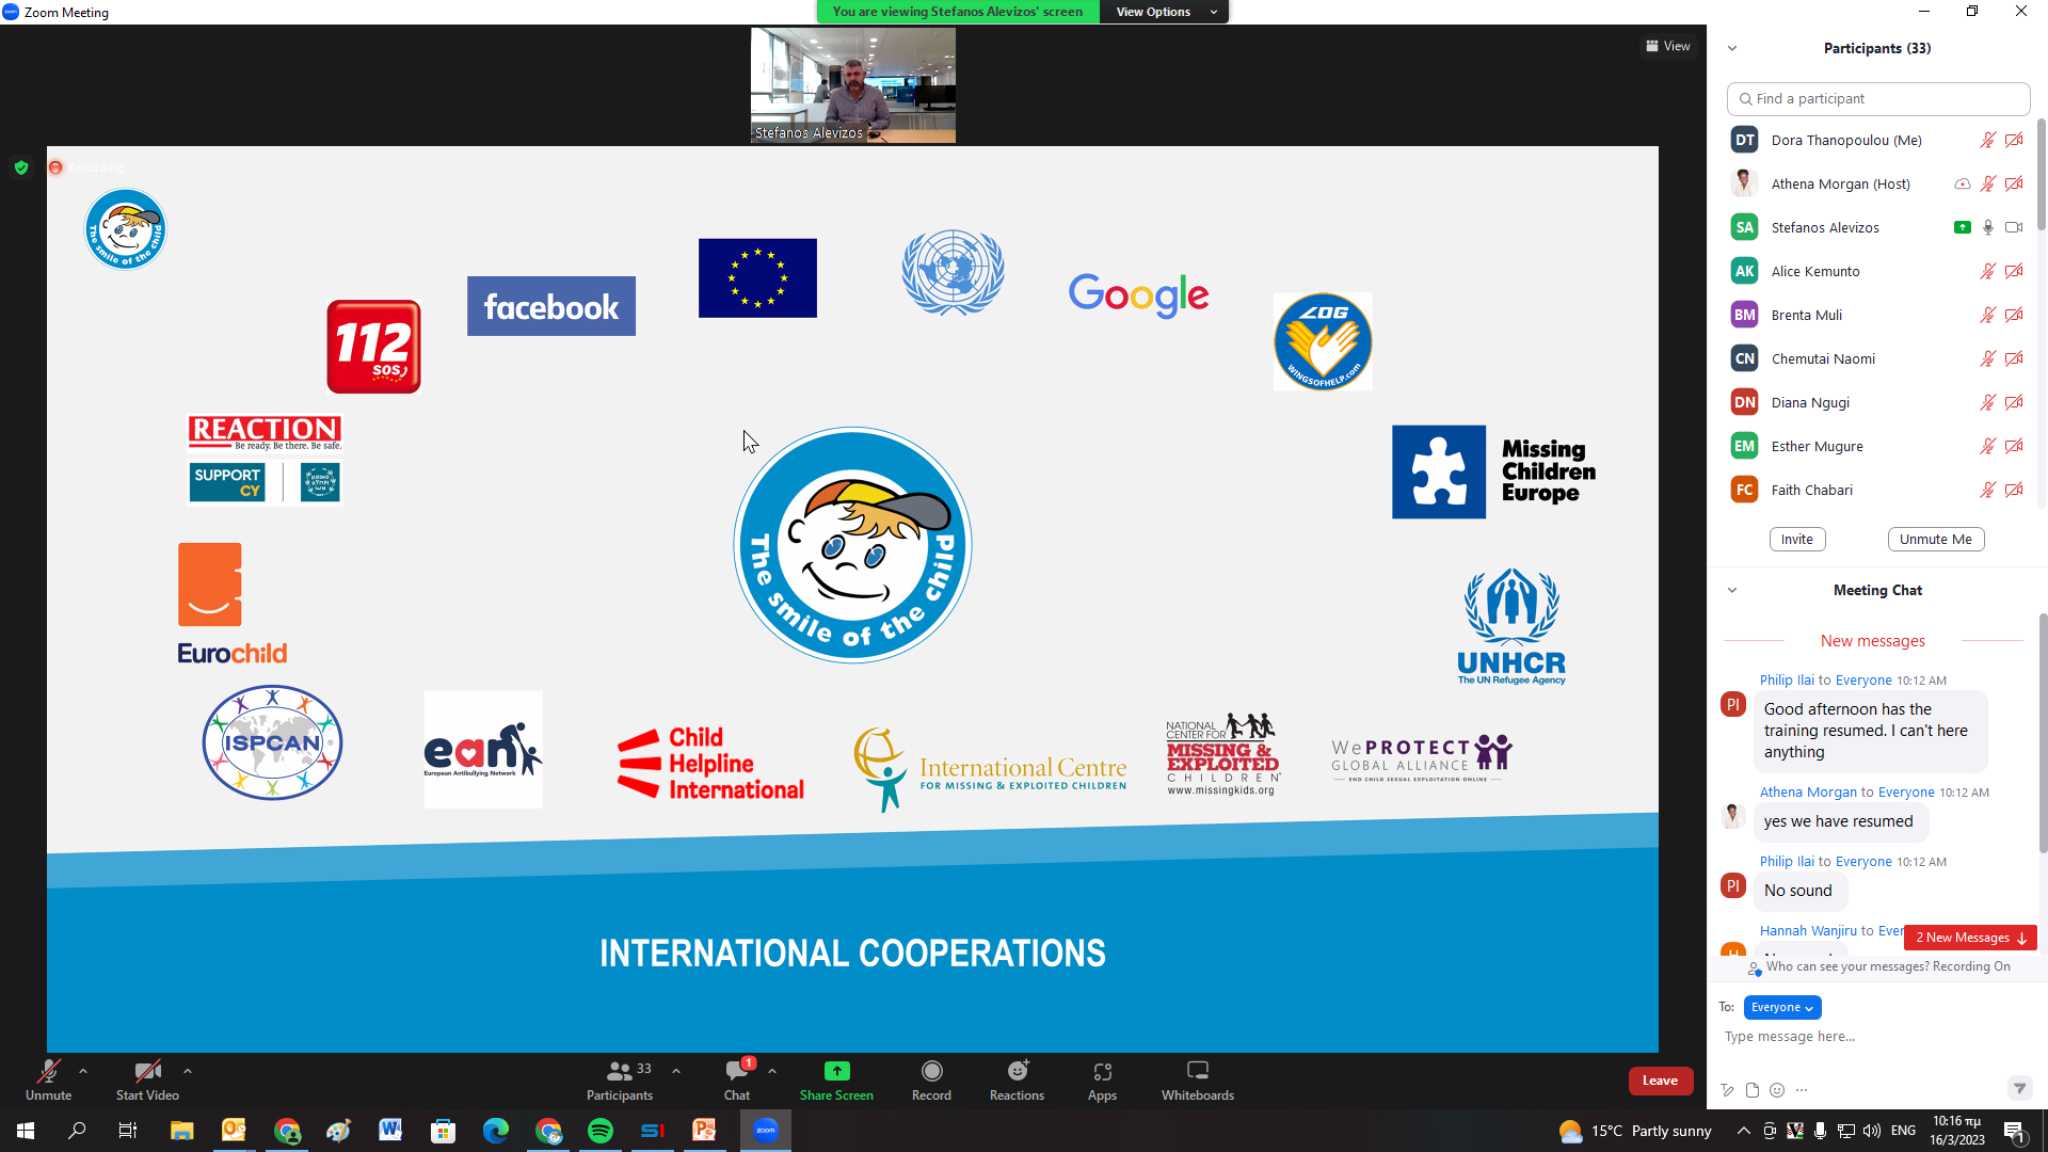
Task: Select Diana Ngugi in participants list
Action: [x=1877, y=403]
